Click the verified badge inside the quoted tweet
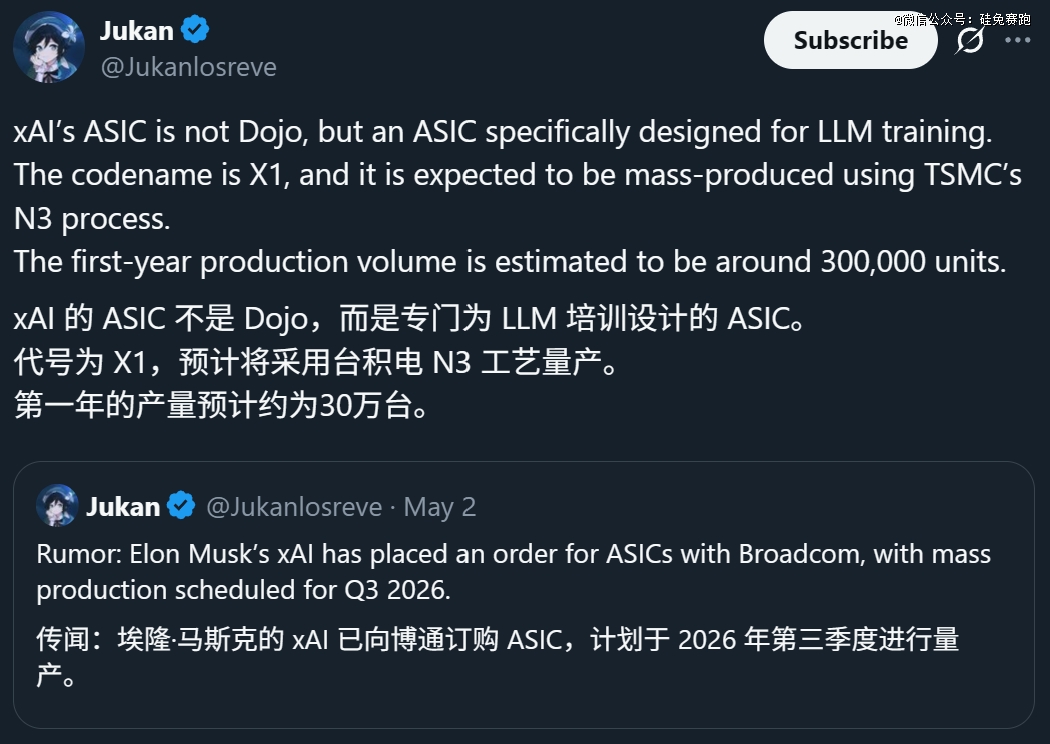Viewport: 1050px width, 744px height. point(181,506)
